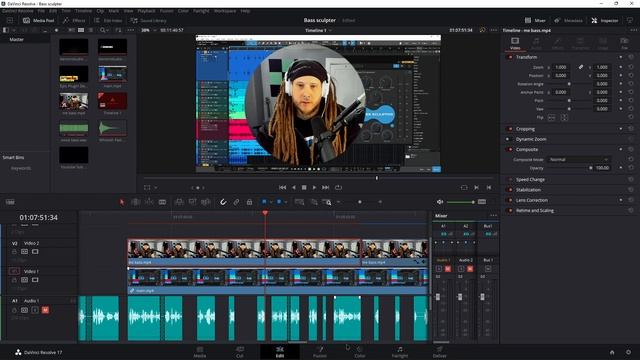Toggle the Mixer panel button

pos(535,20)
